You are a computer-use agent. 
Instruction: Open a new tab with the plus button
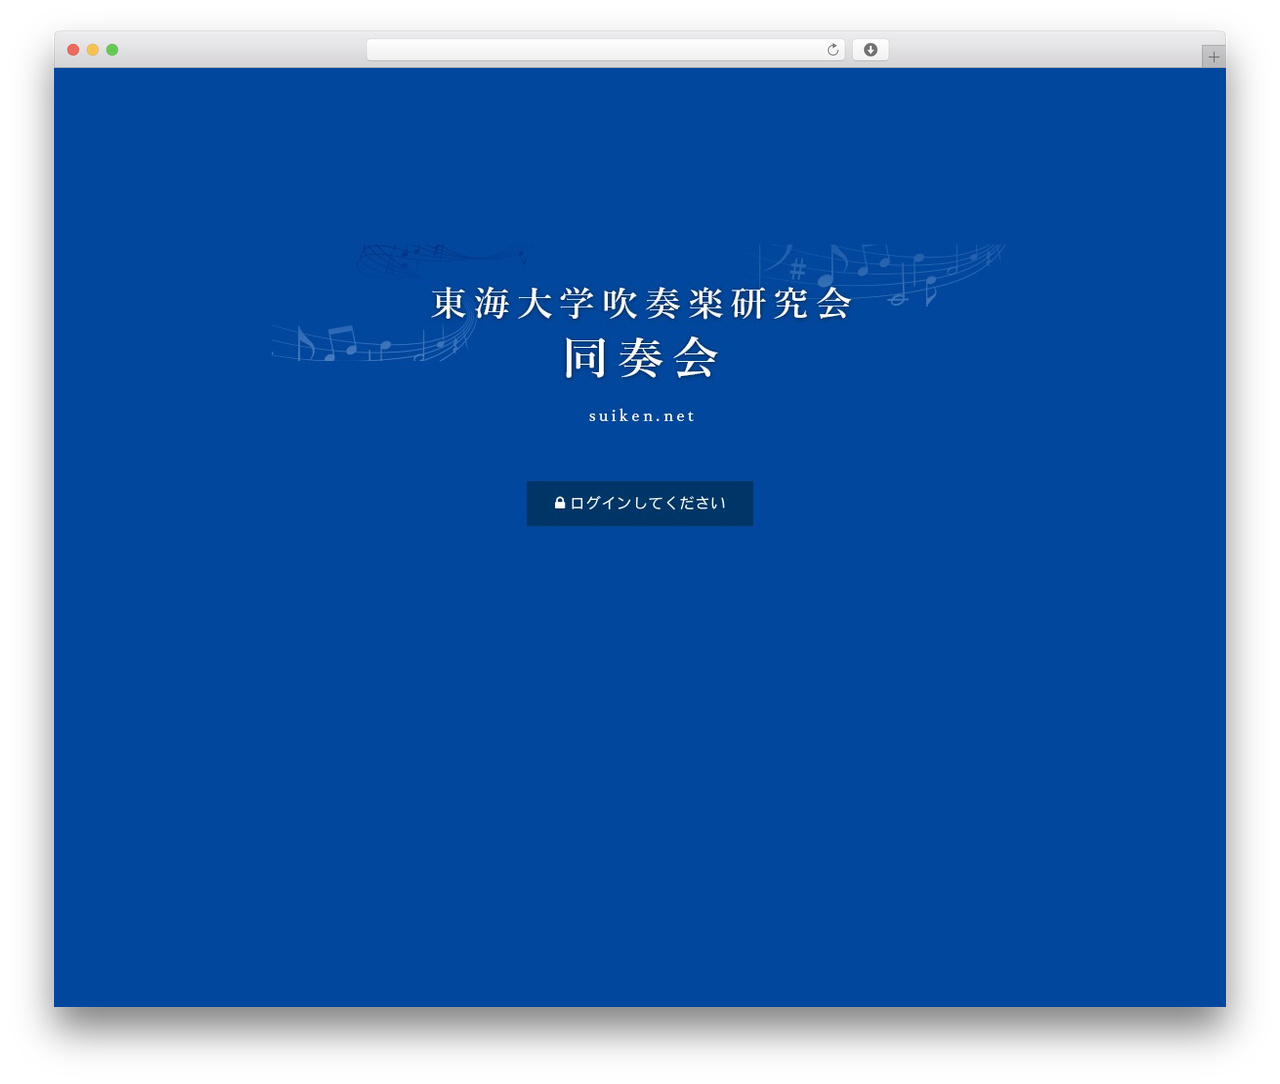1213,57
